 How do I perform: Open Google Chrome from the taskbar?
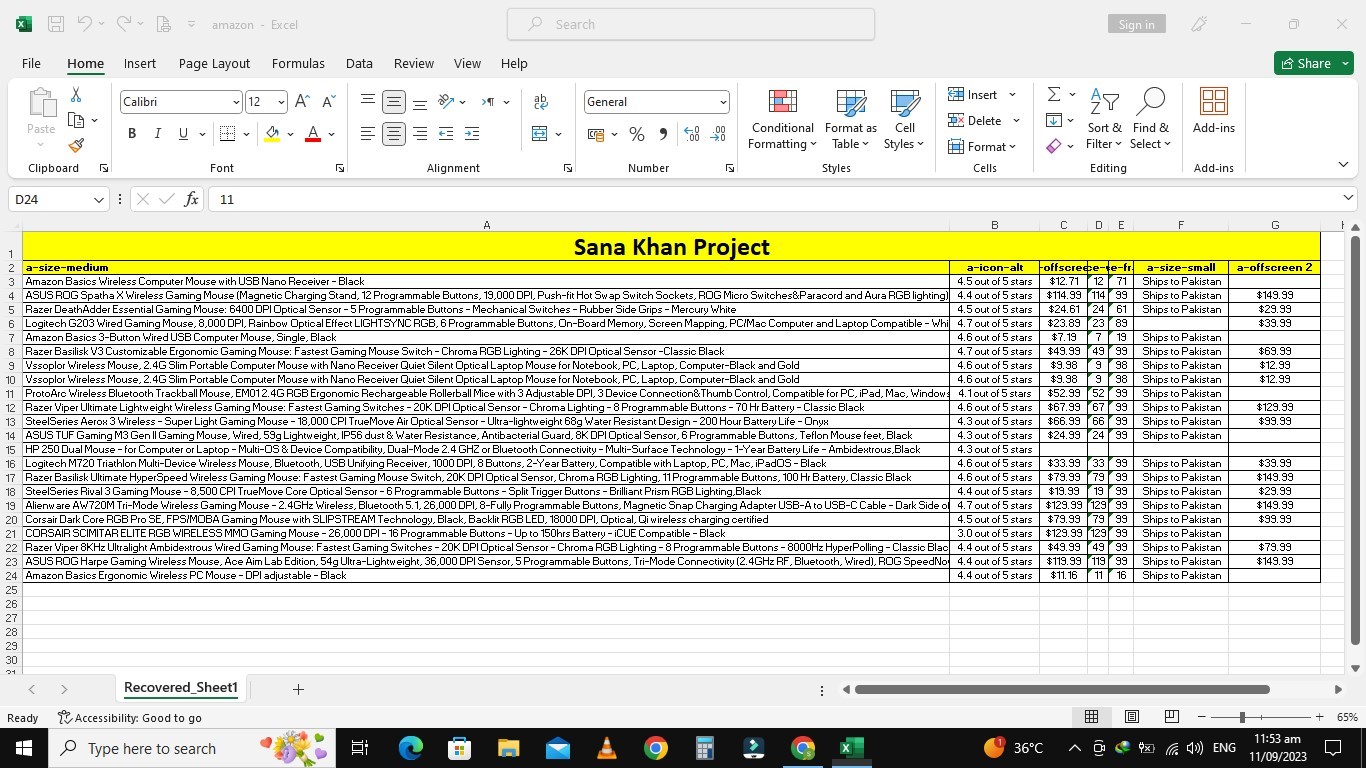(x=655, y=748)
